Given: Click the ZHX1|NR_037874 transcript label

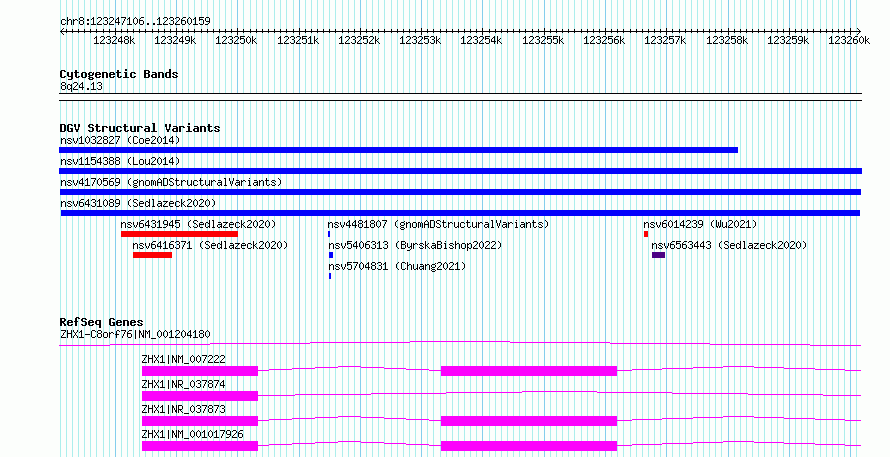Looking at the screenshot, I should [x=183, y=384].
